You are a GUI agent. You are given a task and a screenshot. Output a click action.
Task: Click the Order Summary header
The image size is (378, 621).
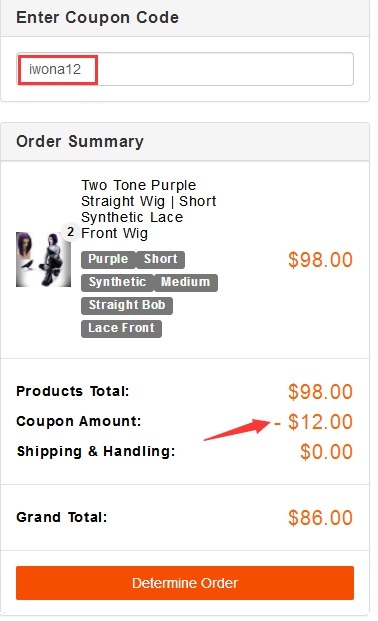(x=80, y=141)
